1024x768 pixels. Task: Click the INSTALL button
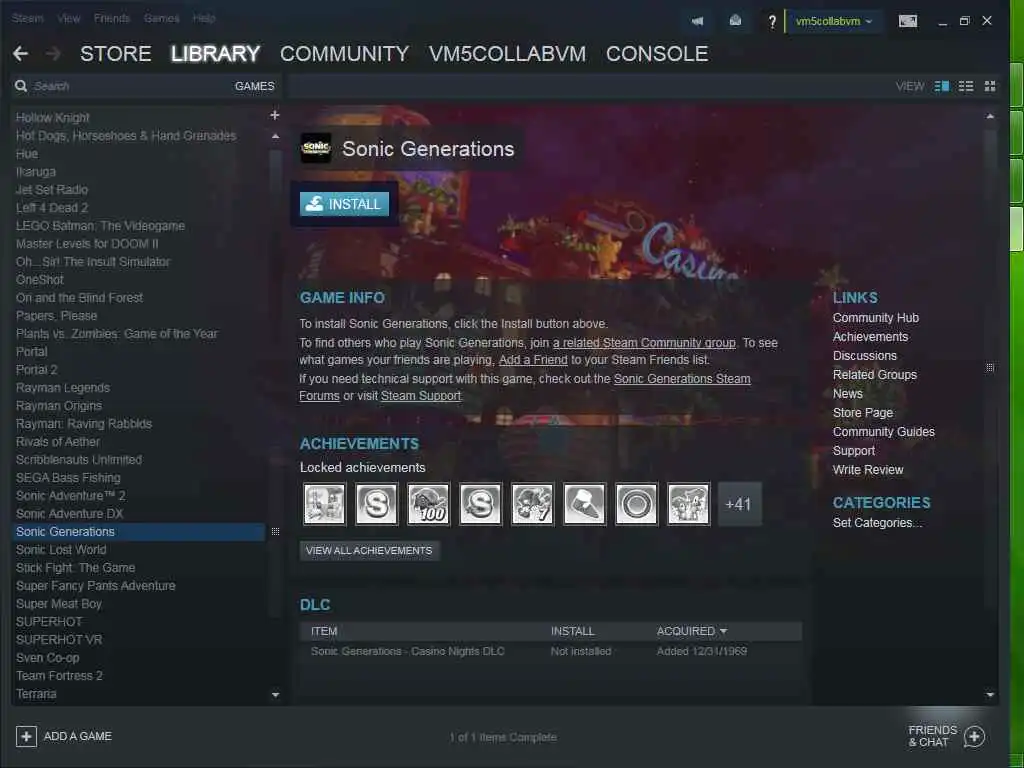[x=344, y=204]
